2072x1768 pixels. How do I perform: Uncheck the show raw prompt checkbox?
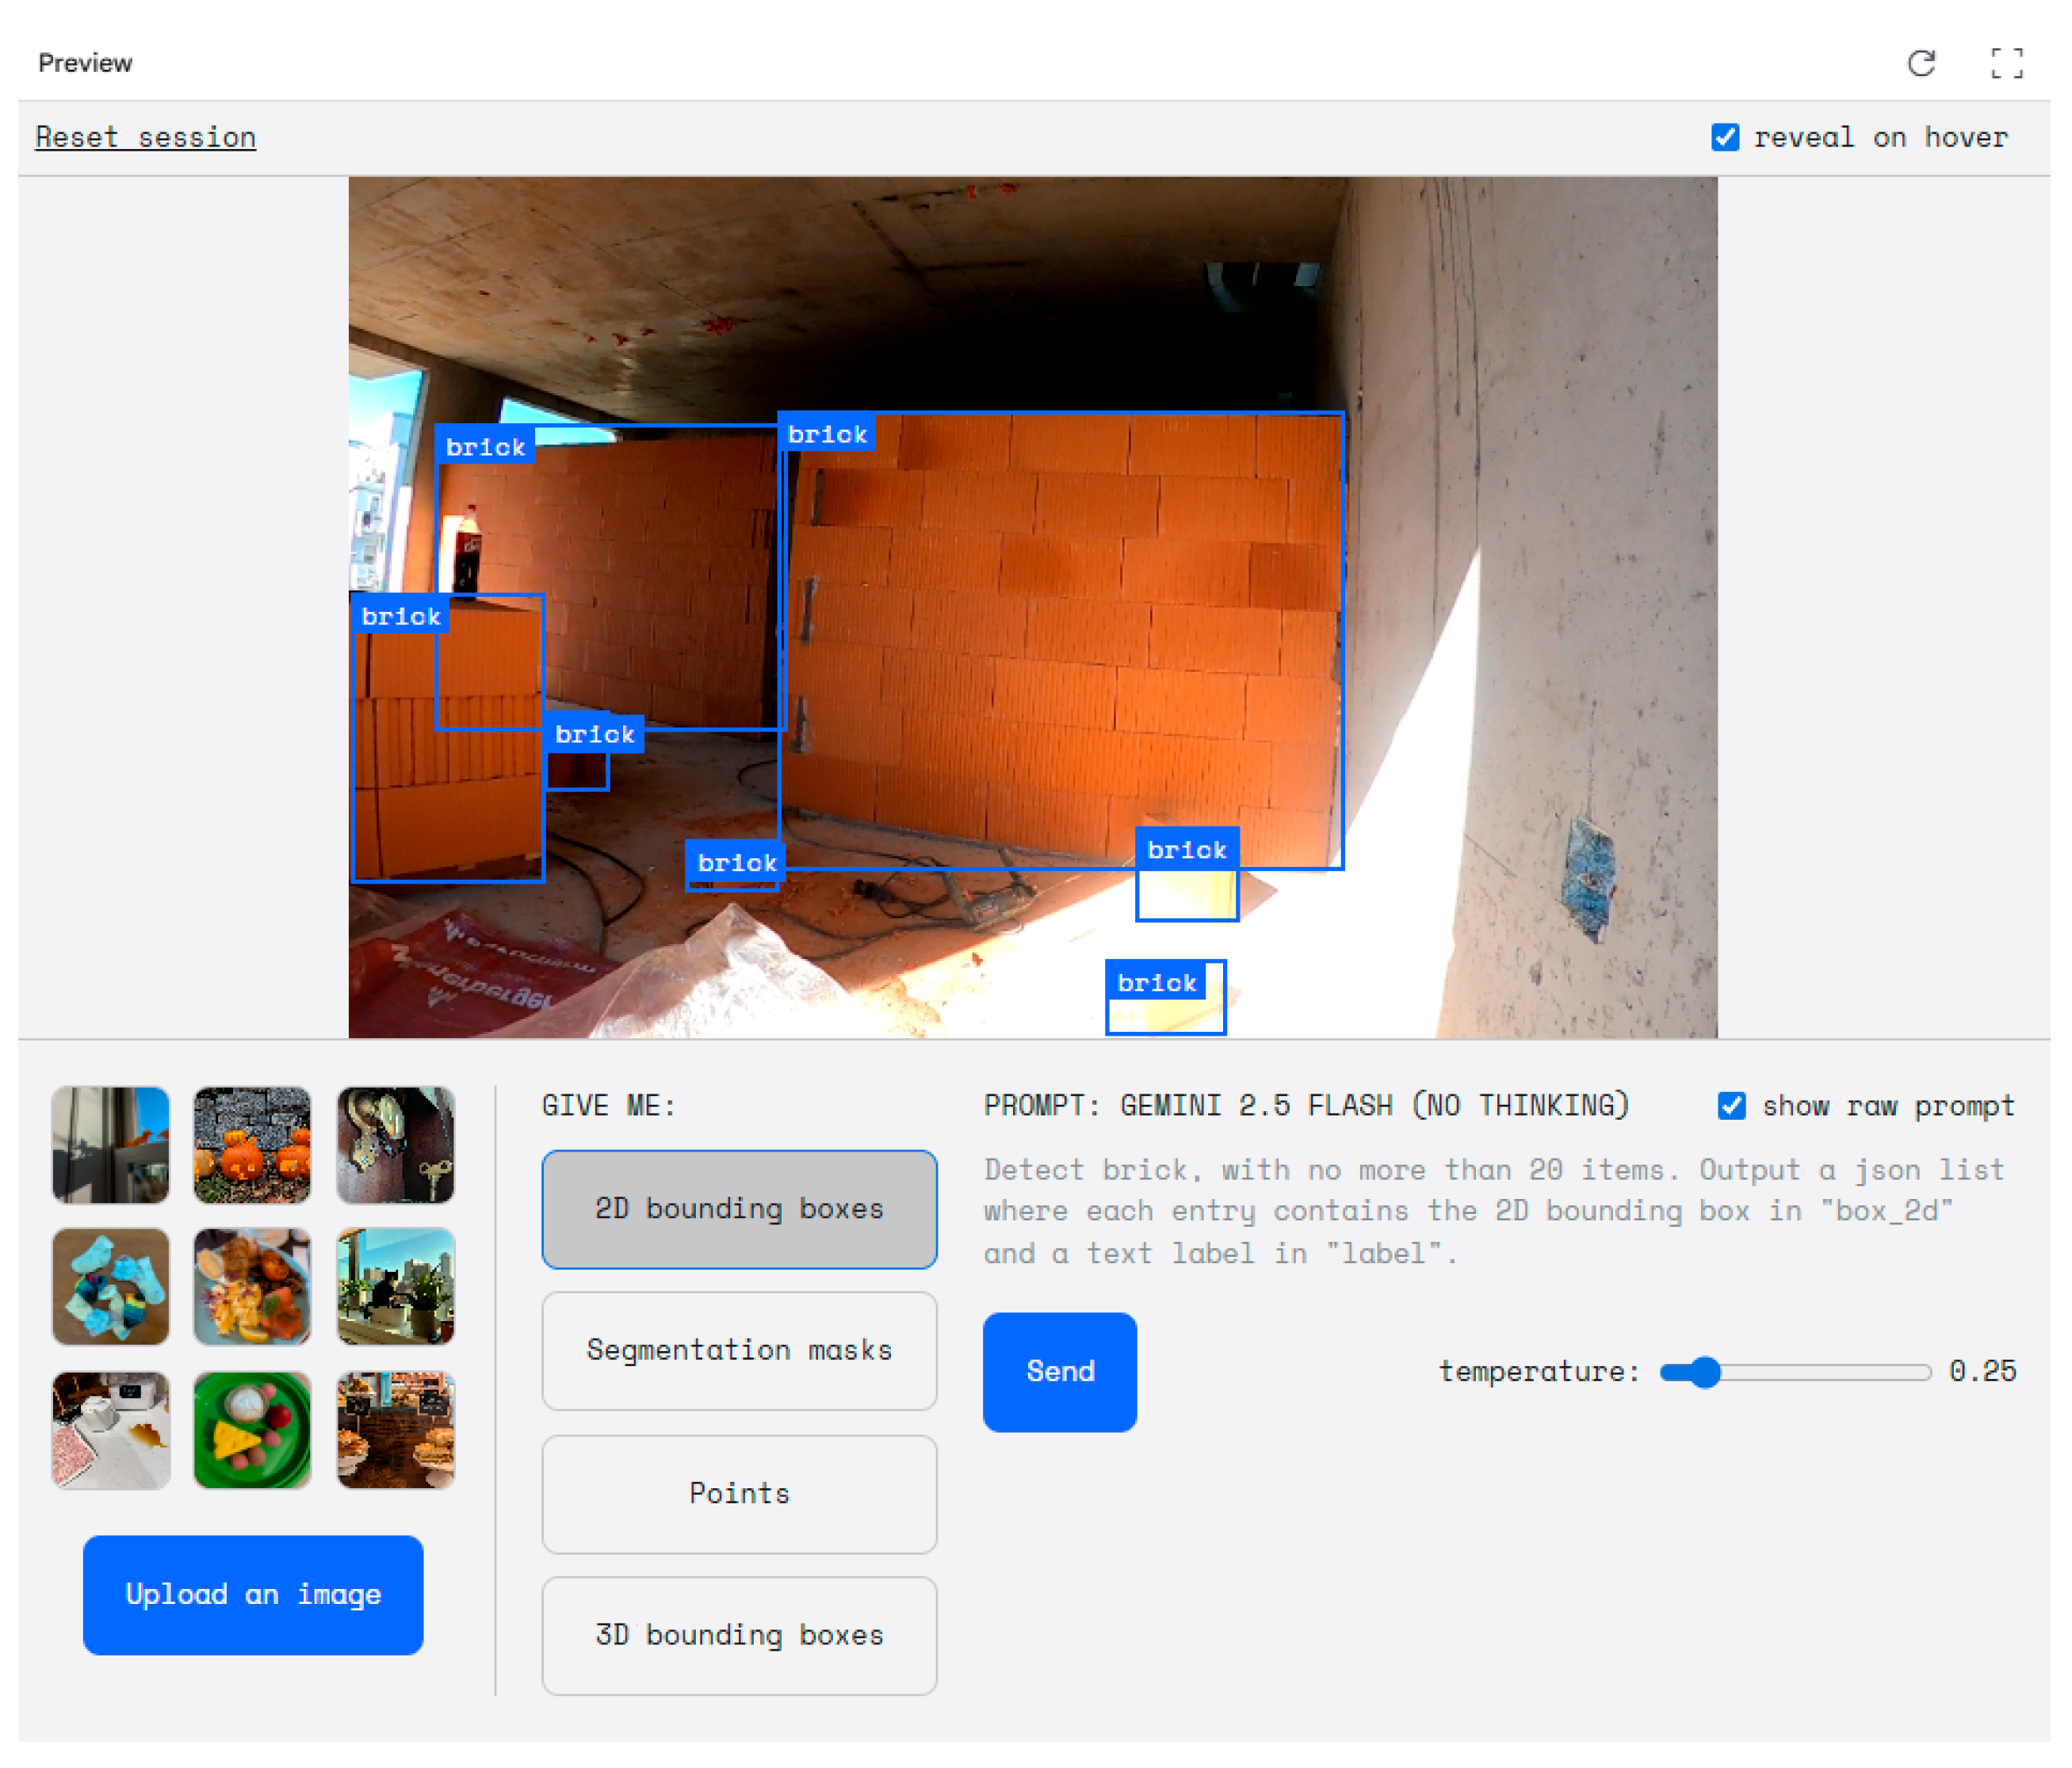tap(1731, 1105)
